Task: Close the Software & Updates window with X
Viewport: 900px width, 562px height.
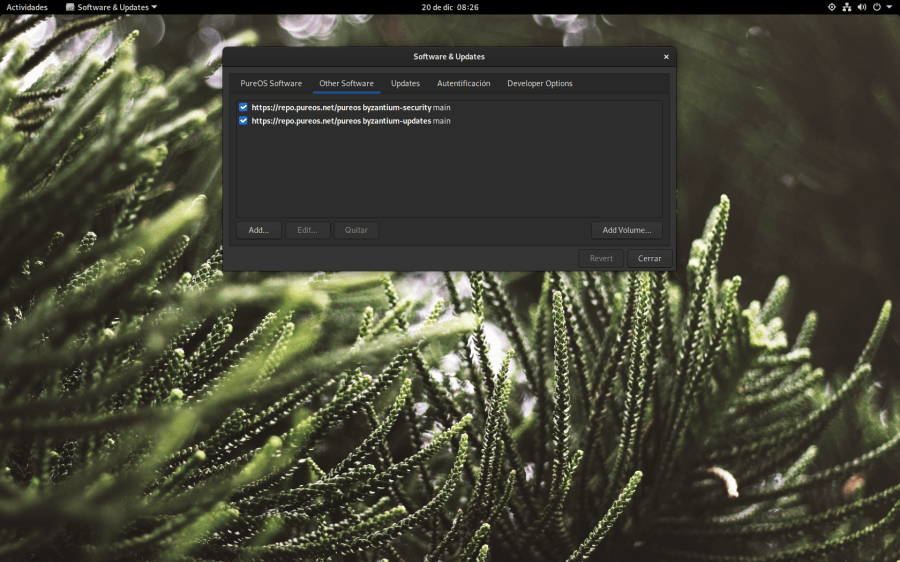Action: pyautogui.click(x=666, y=57)
